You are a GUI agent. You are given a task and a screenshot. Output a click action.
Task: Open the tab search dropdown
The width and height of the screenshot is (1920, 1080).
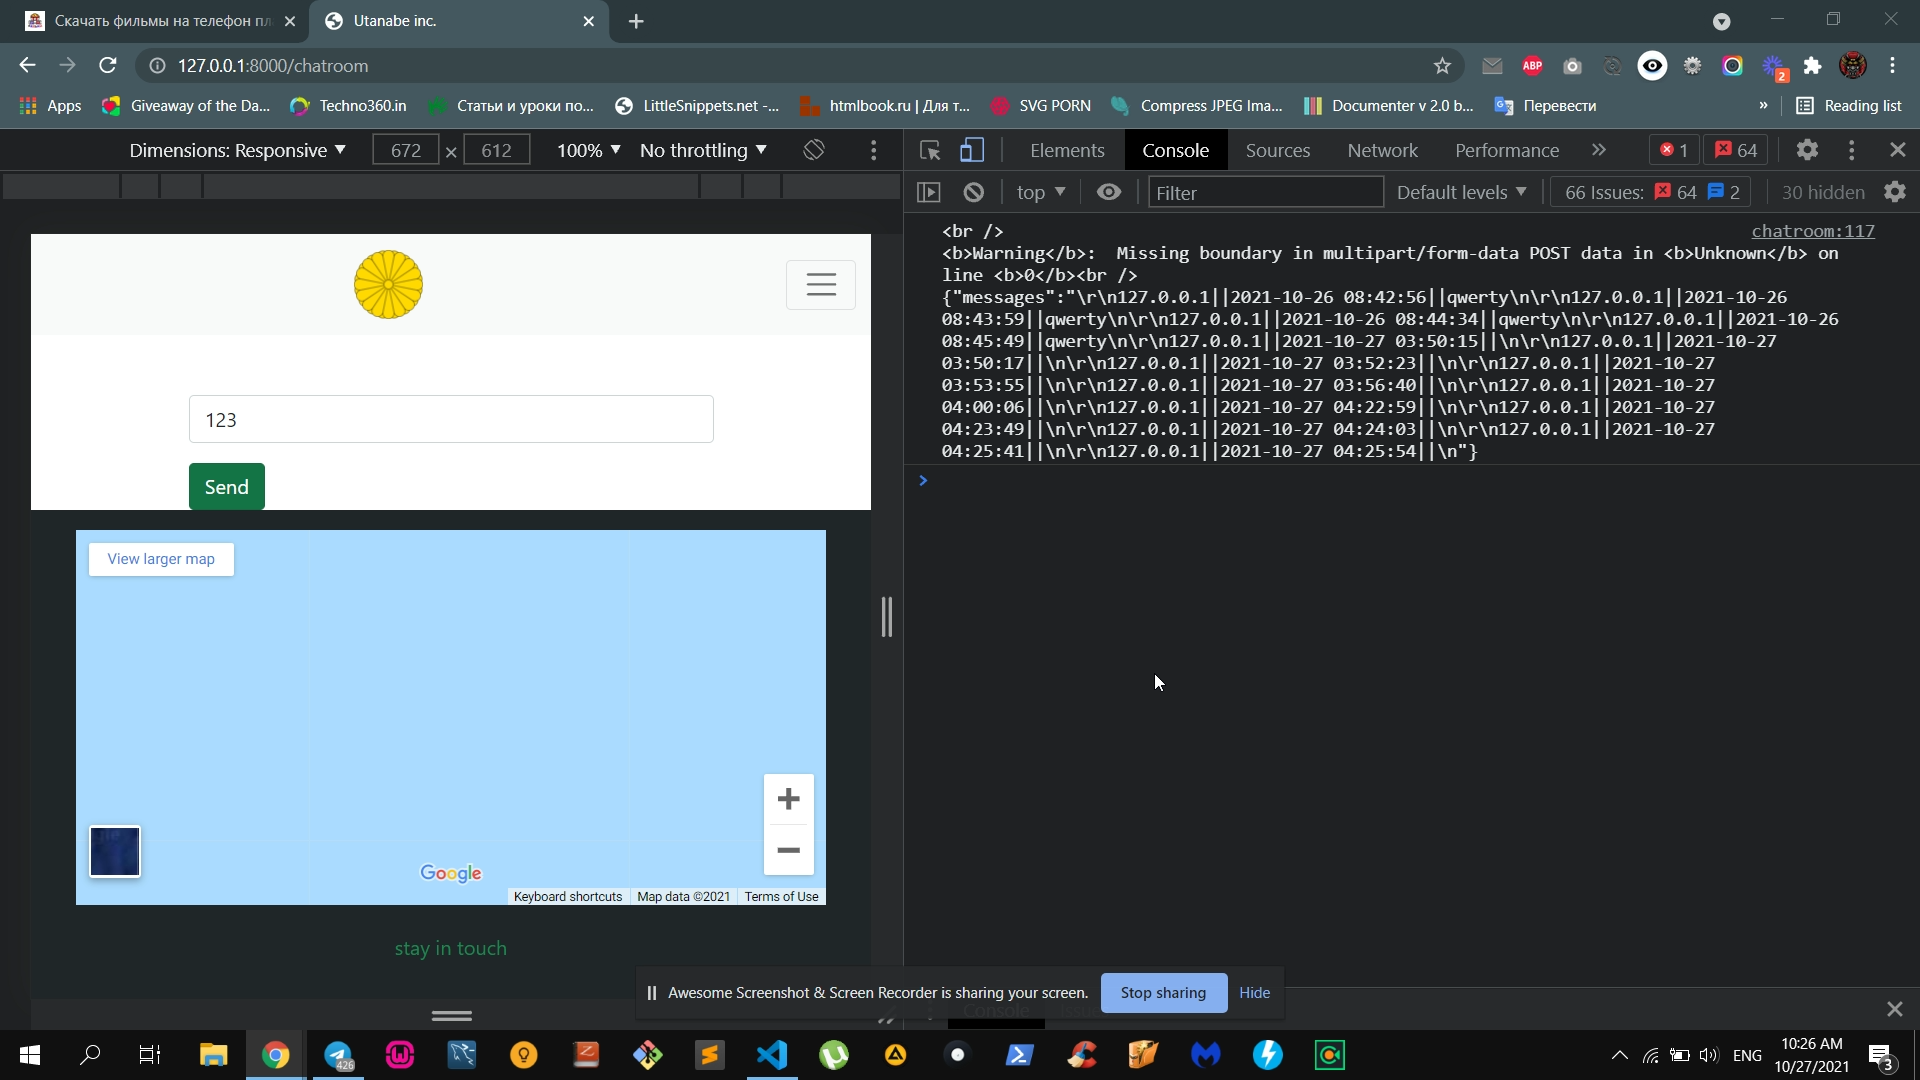click(1722, 21)
